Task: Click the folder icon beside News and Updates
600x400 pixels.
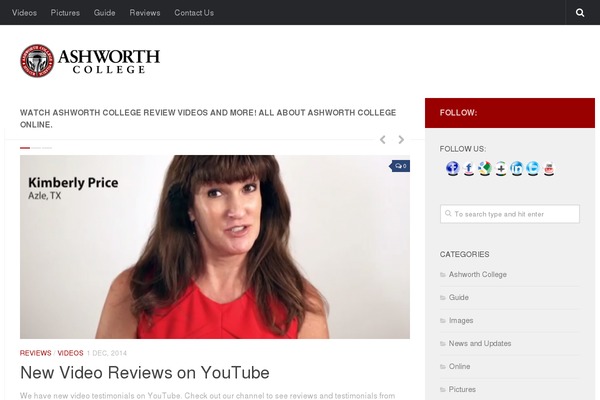Action: tap(443, 344)
